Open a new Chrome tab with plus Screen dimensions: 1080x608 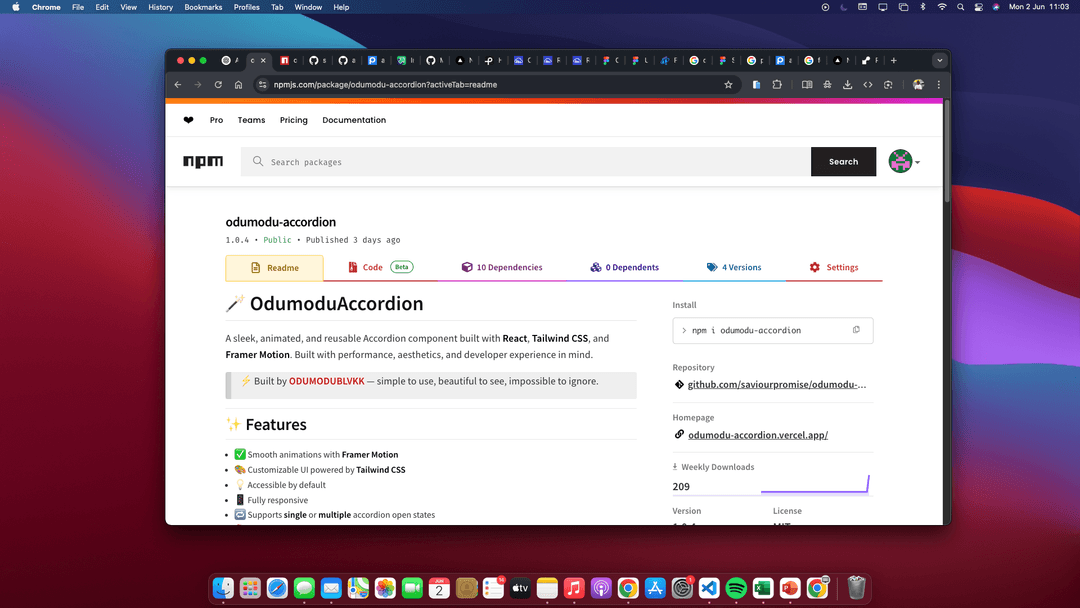[893, 61]
